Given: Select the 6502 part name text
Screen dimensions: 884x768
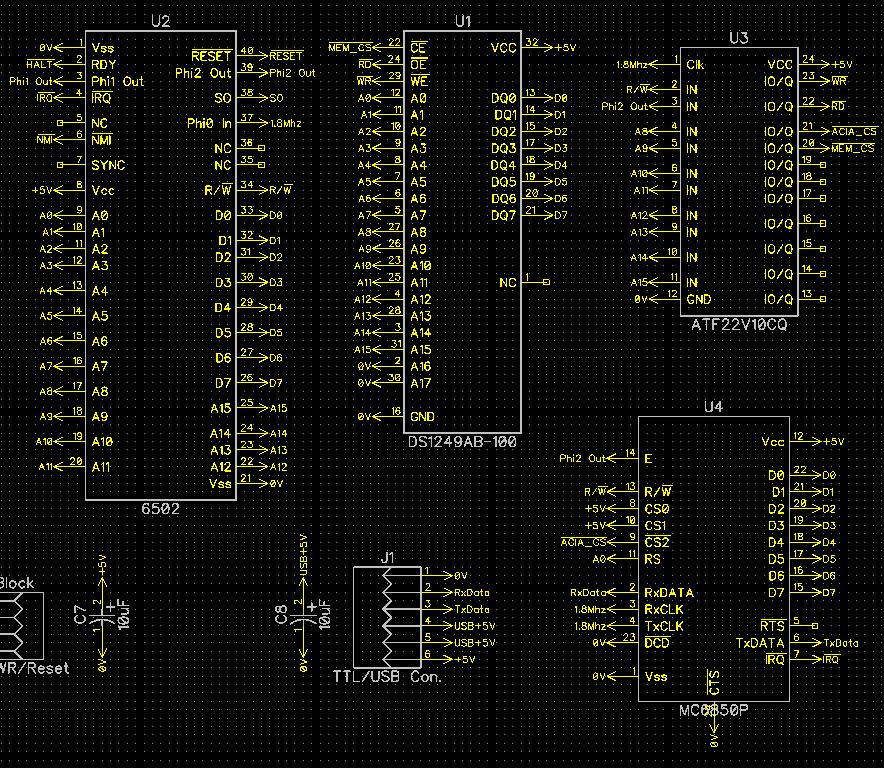Looking at the screenshot, I should (160, 508).
